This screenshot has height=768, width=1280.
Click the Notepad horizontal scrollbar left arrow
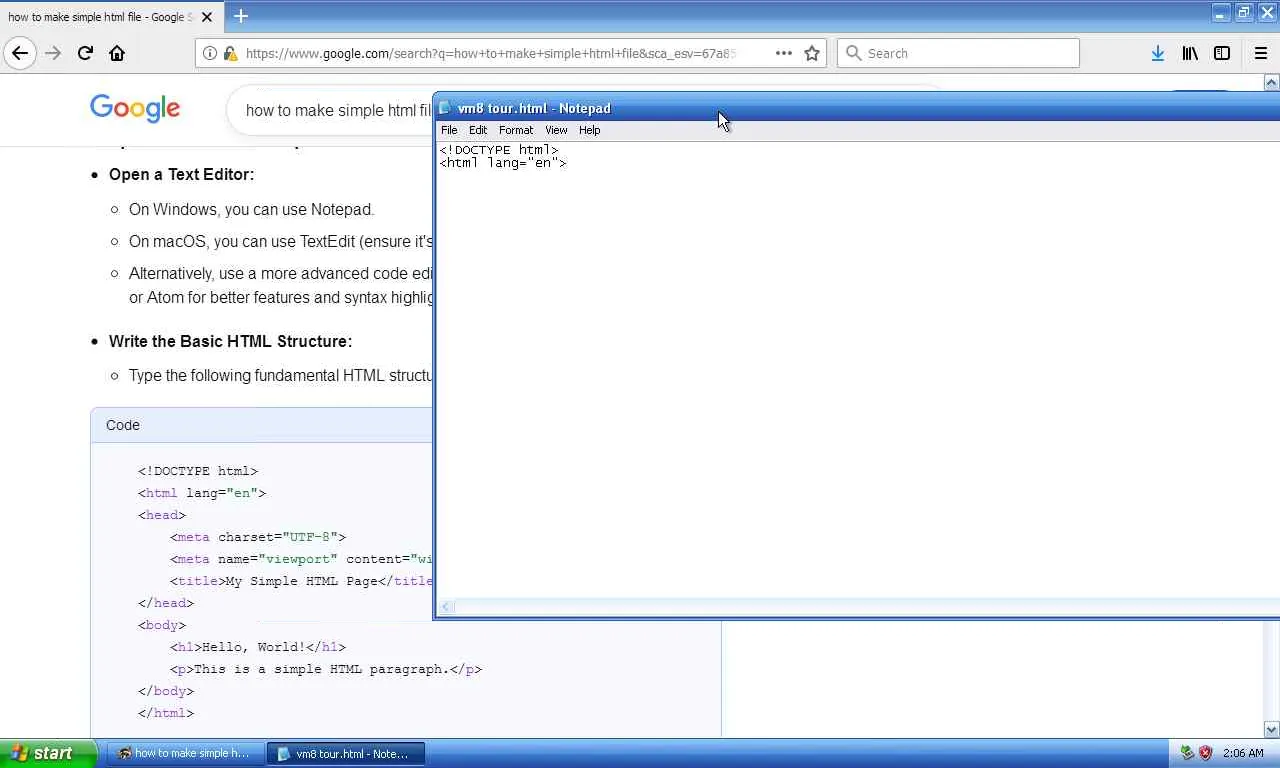click(446, 607)
